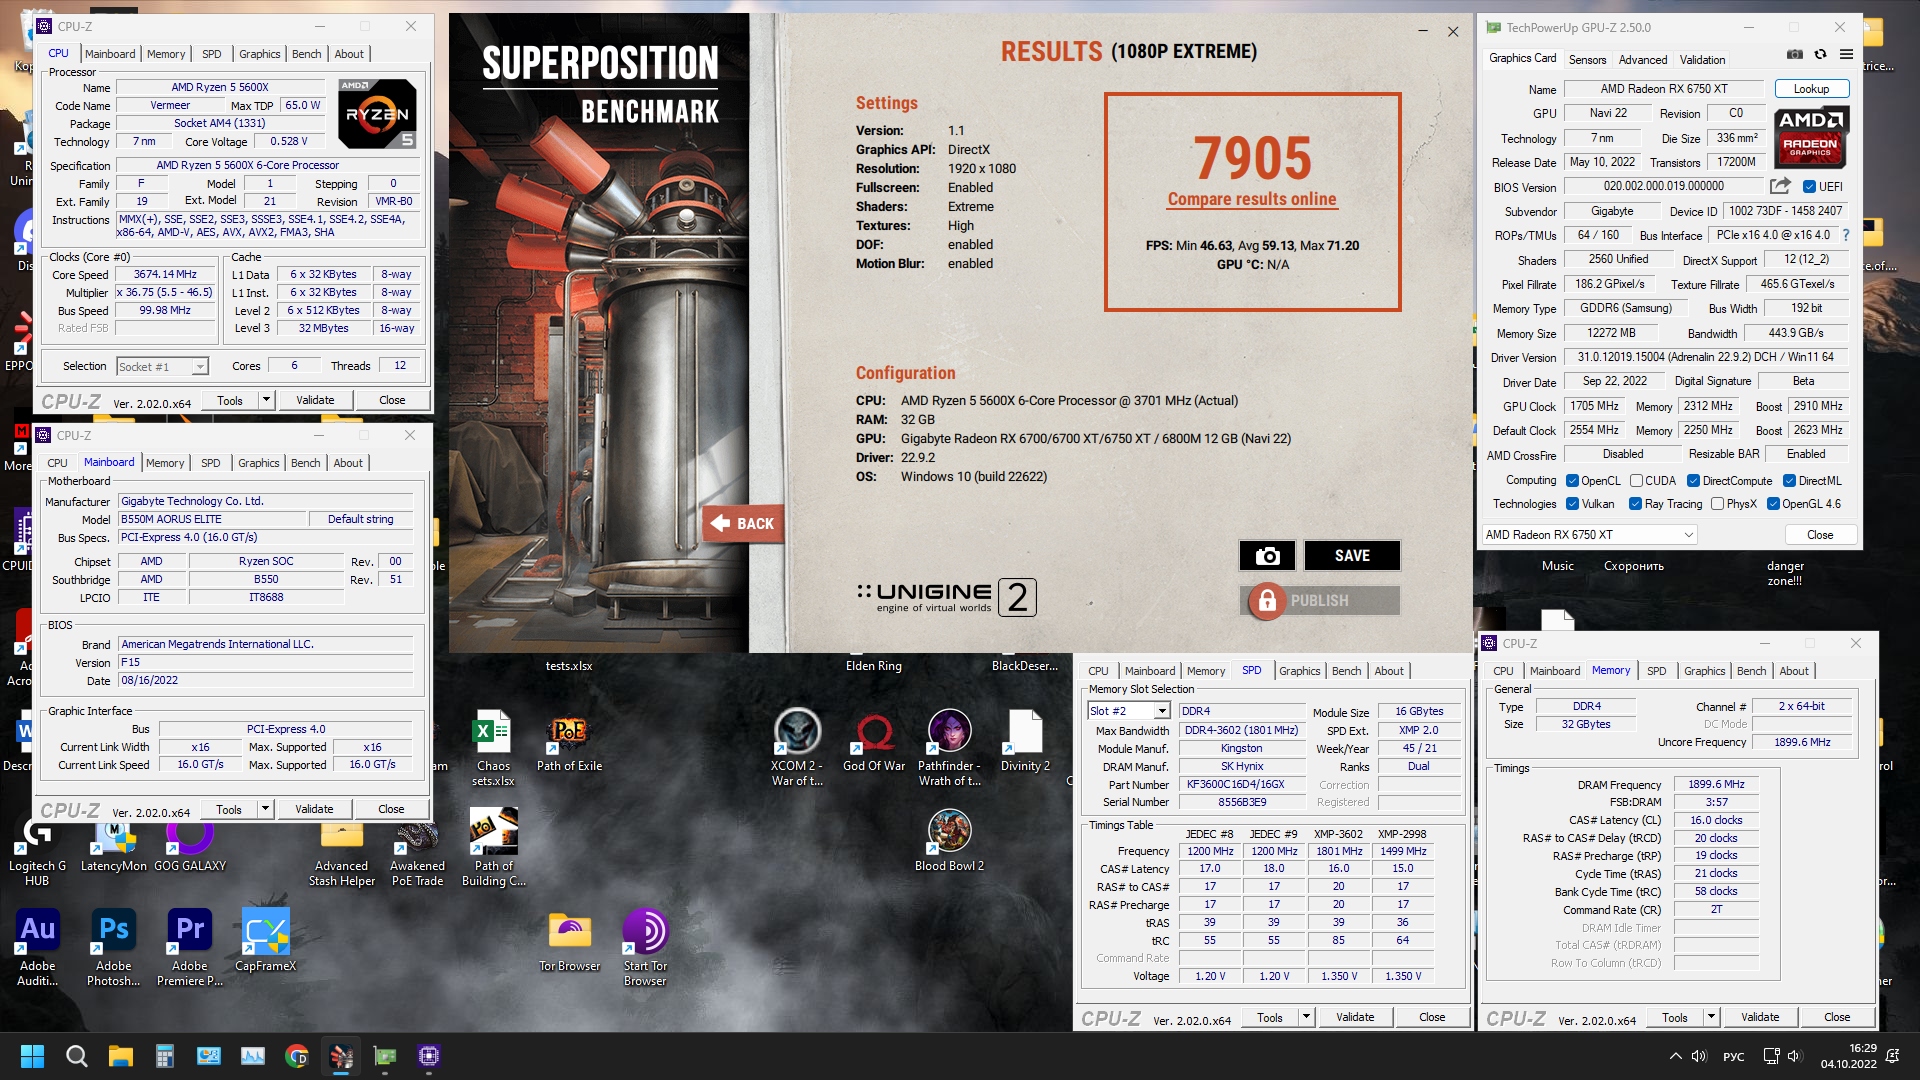Toggle Vulkan checkbox in GPU-Z

click(1572, 504)
